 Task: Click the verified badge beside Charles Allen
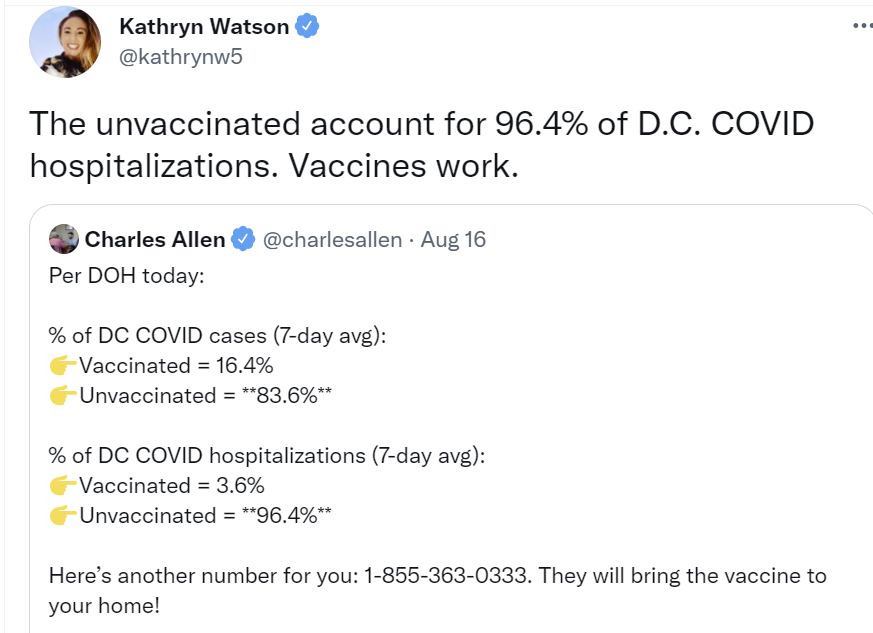(242, 240)
